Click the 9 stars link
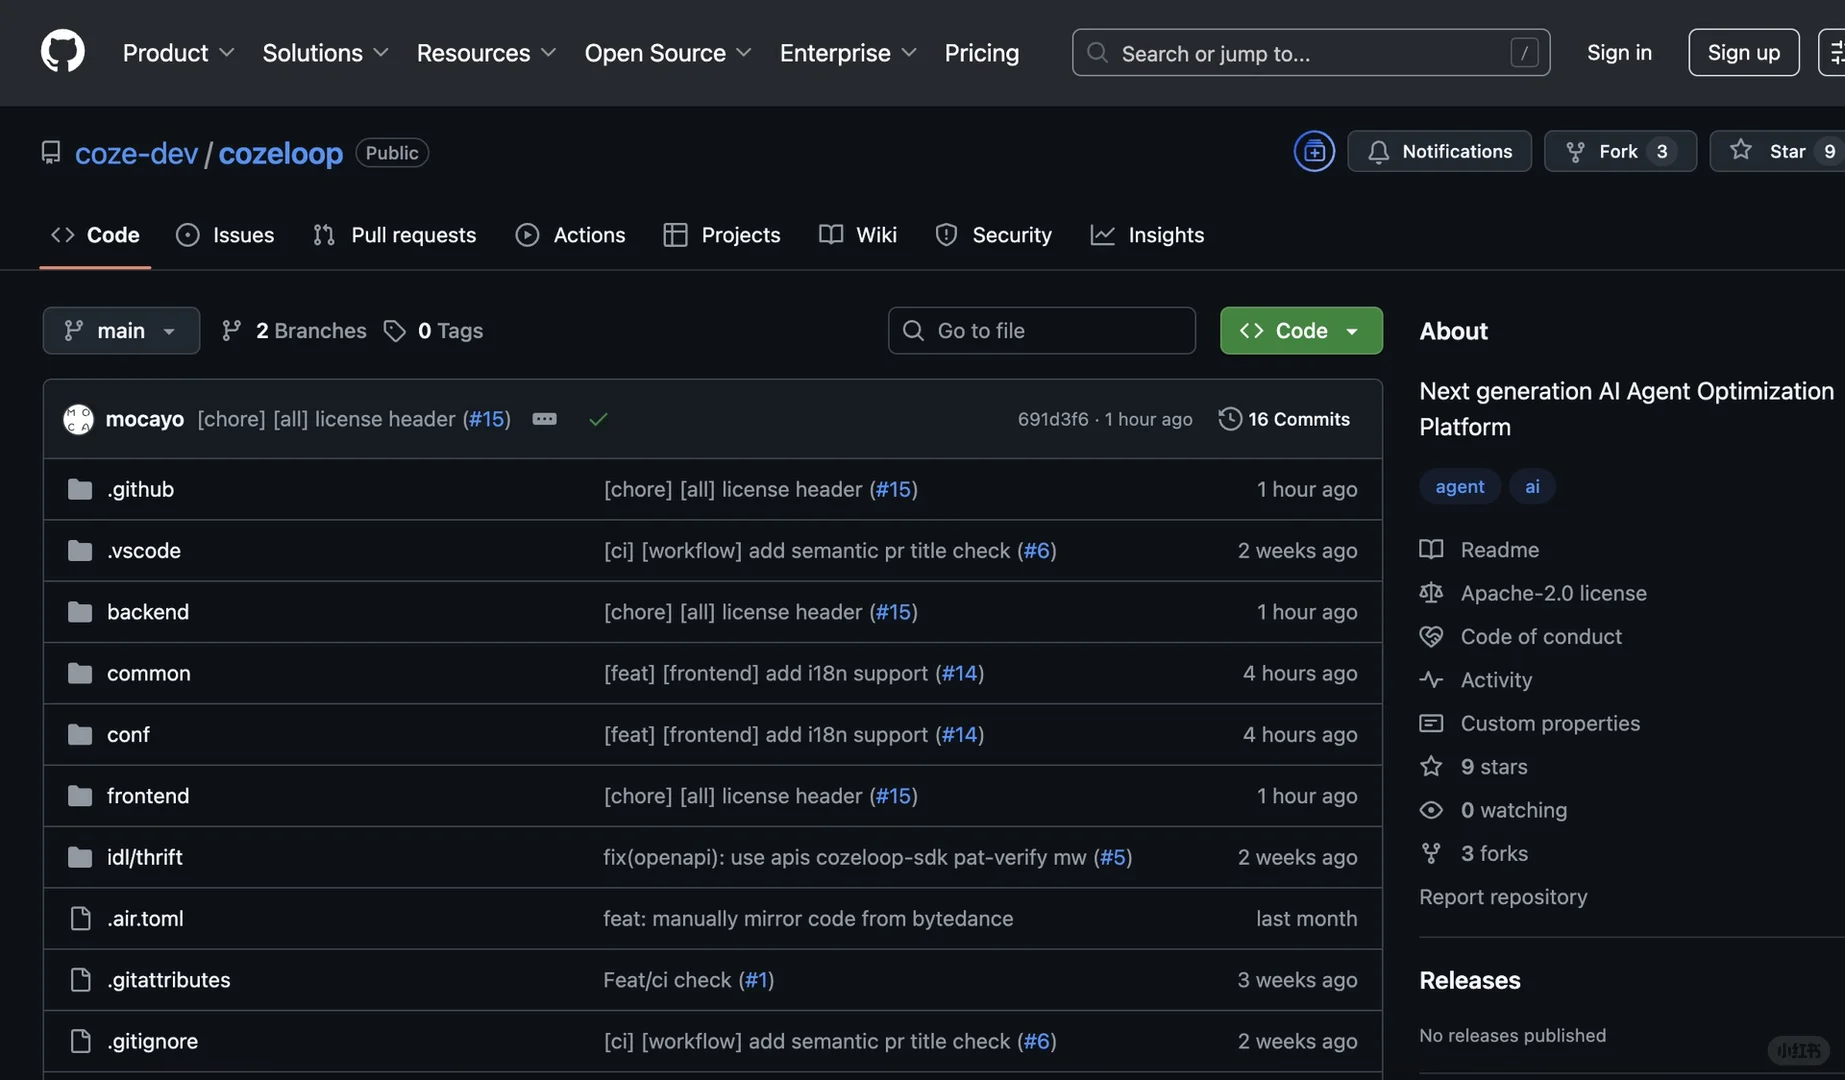Image resolution: width=1845 pixels, height=1080 pixels. click(x=1494, y=766)
